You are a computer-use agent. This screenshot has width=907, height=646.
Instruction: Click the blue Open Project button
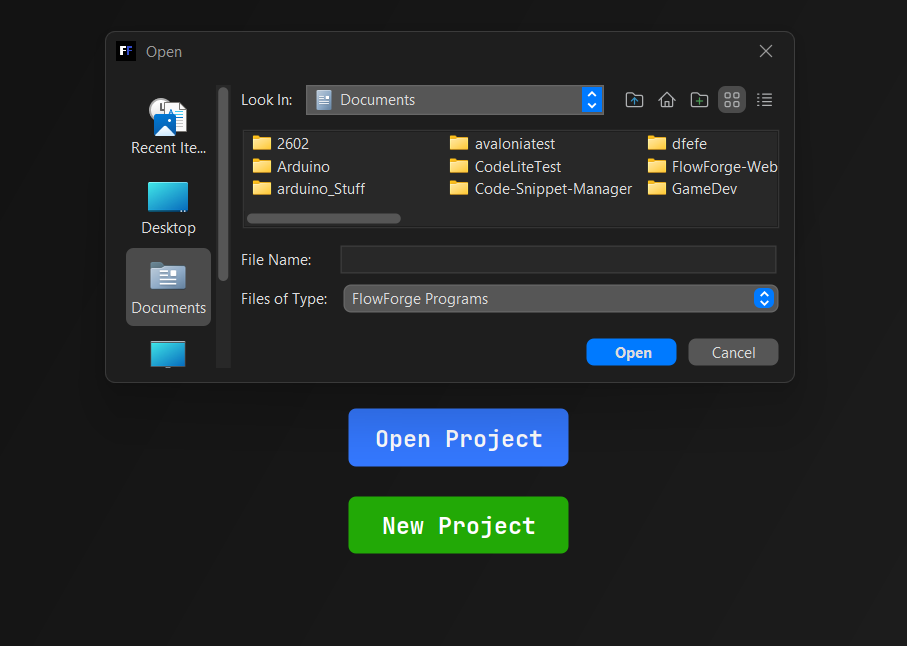[x=458, y=438]
